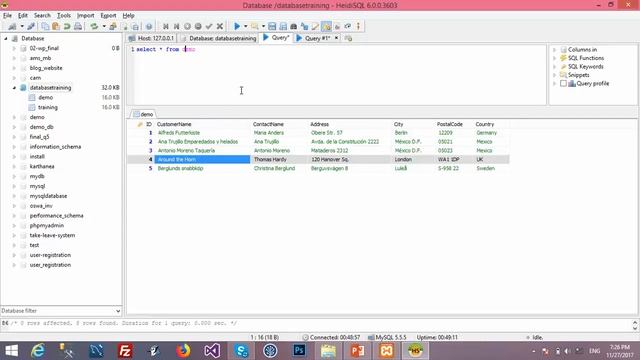Viewport: 640px width, 360px height.
Task: Collapse the databasetraining tree node
Action: [14, 88]
